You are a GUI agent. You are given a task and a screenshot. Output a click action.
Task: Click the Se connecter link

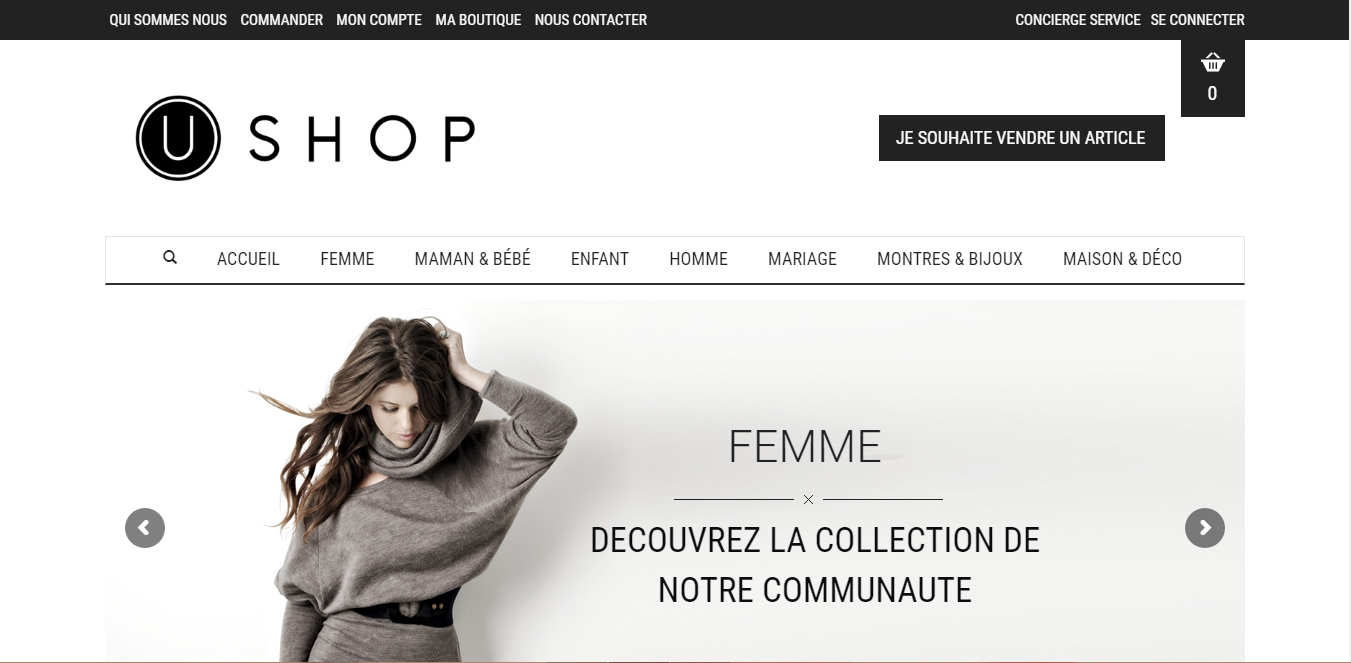pyautogui.click(x=1198, y=20)
